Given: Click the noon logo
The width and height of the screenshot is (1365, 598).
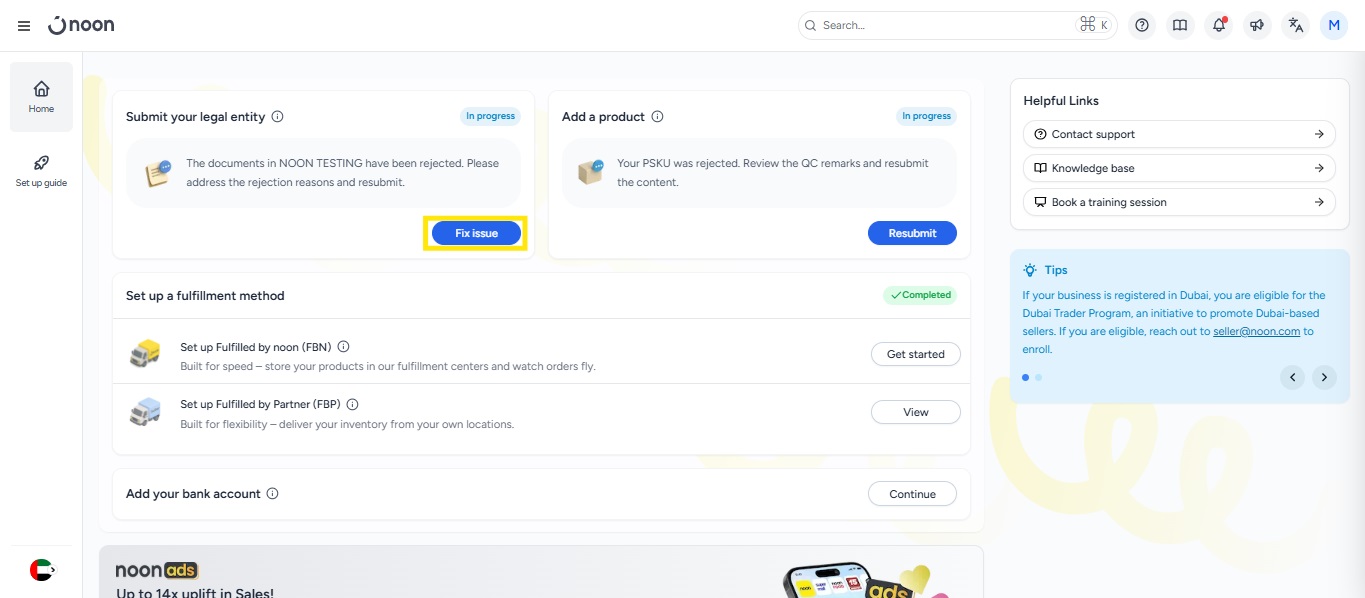Looking at the screenshot, I should coord(81,25).
